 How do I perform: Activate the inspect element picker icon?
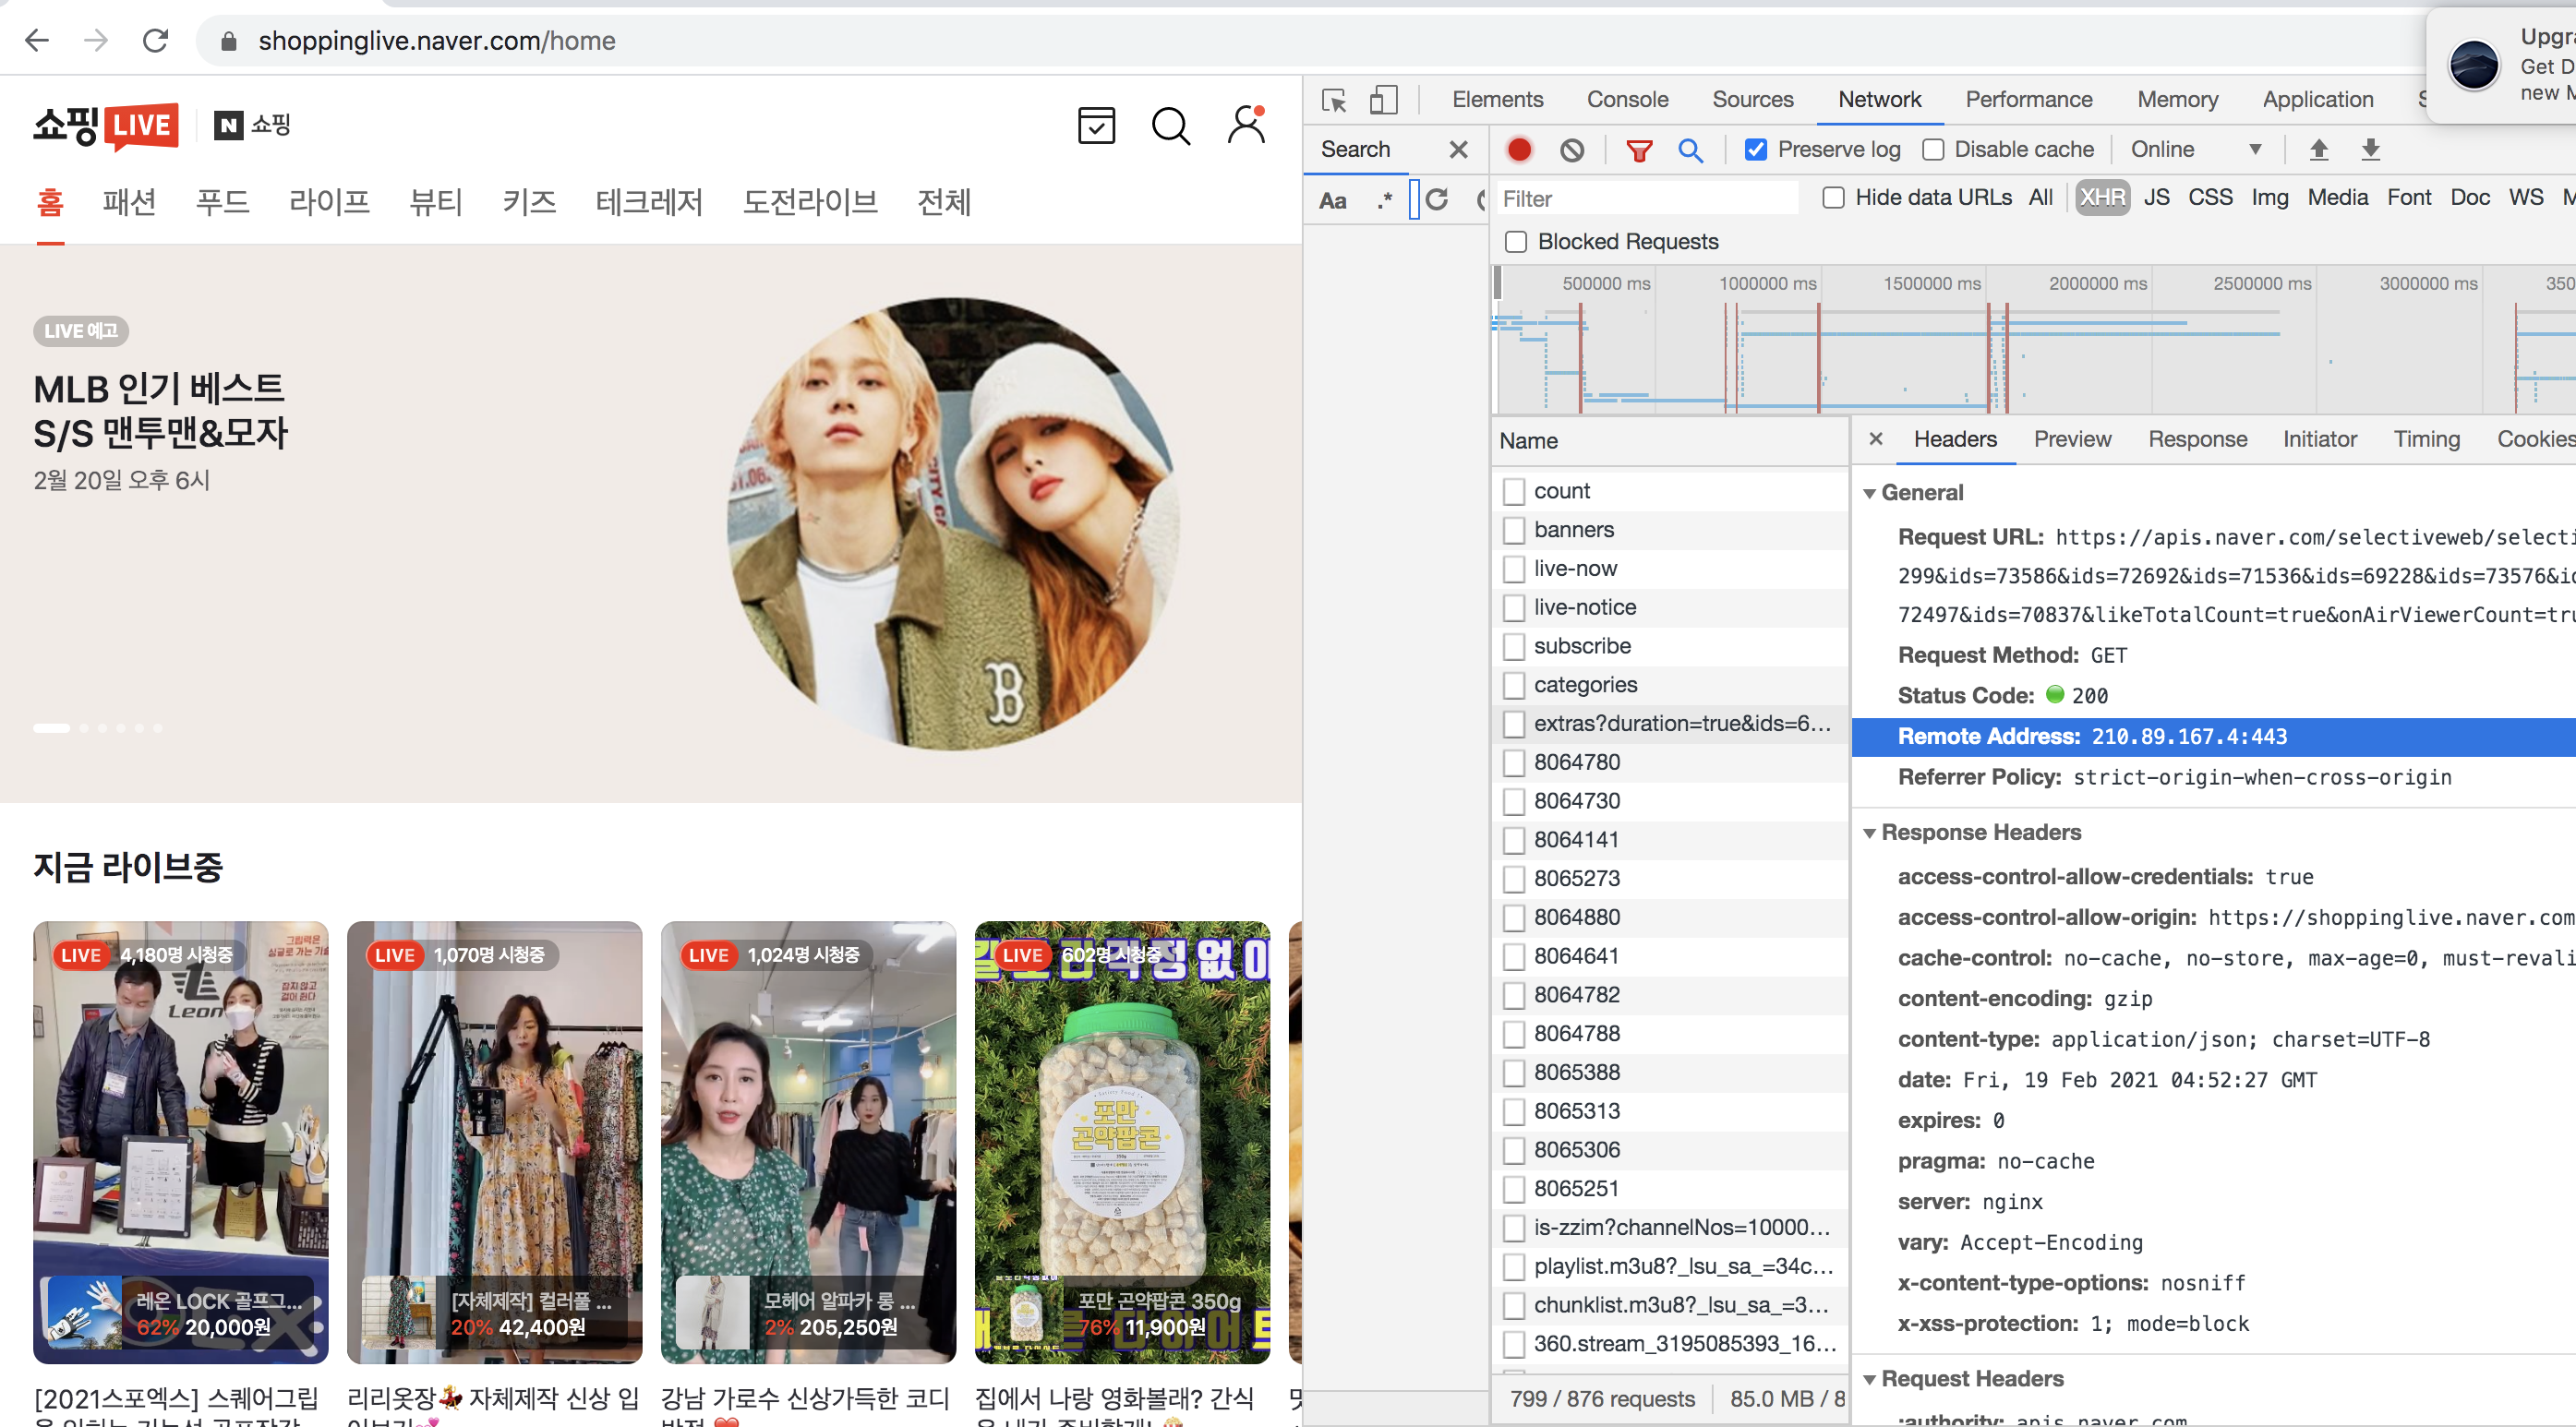(1334, 100)
